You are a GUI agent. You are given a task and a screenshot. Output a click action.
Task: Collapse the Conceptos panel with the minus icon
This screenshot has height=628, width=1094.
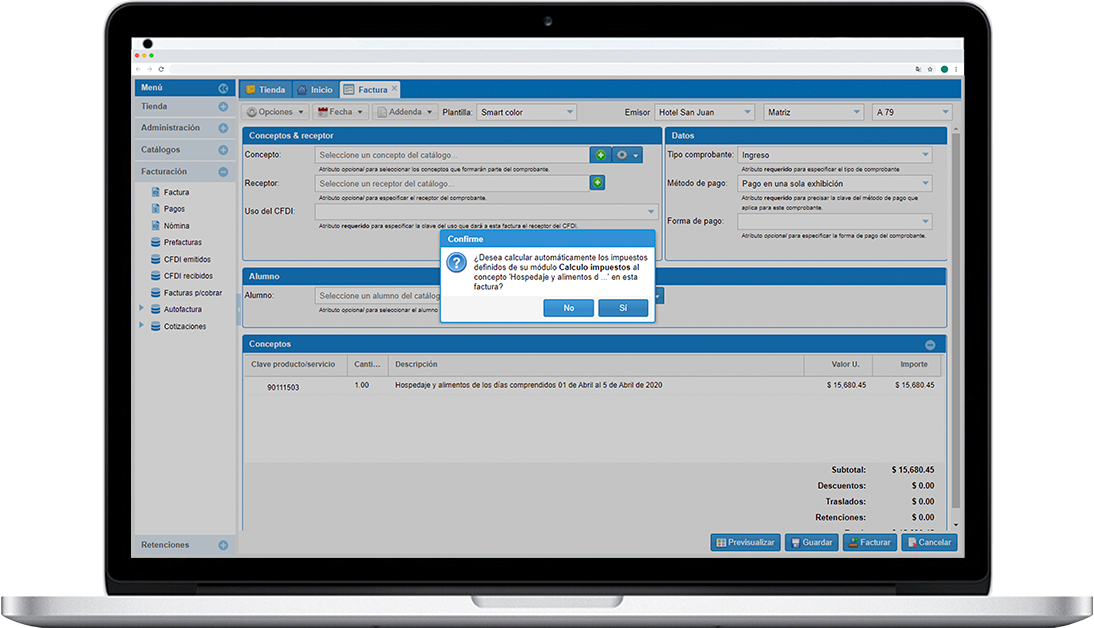coord(930,344)
